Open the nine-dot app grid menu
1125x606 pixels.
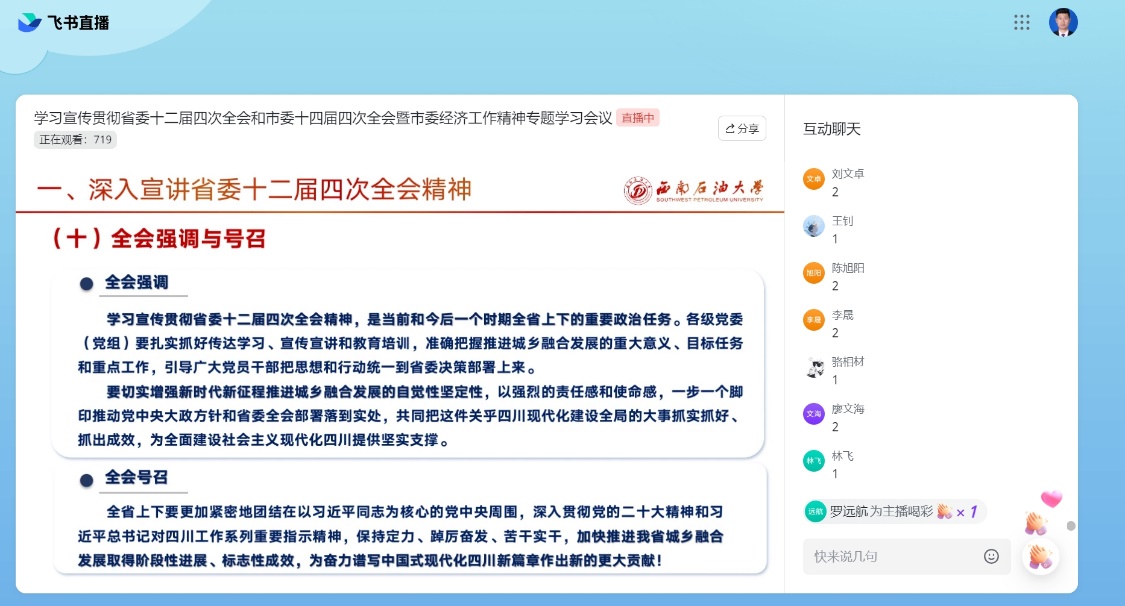point(1021,22)
